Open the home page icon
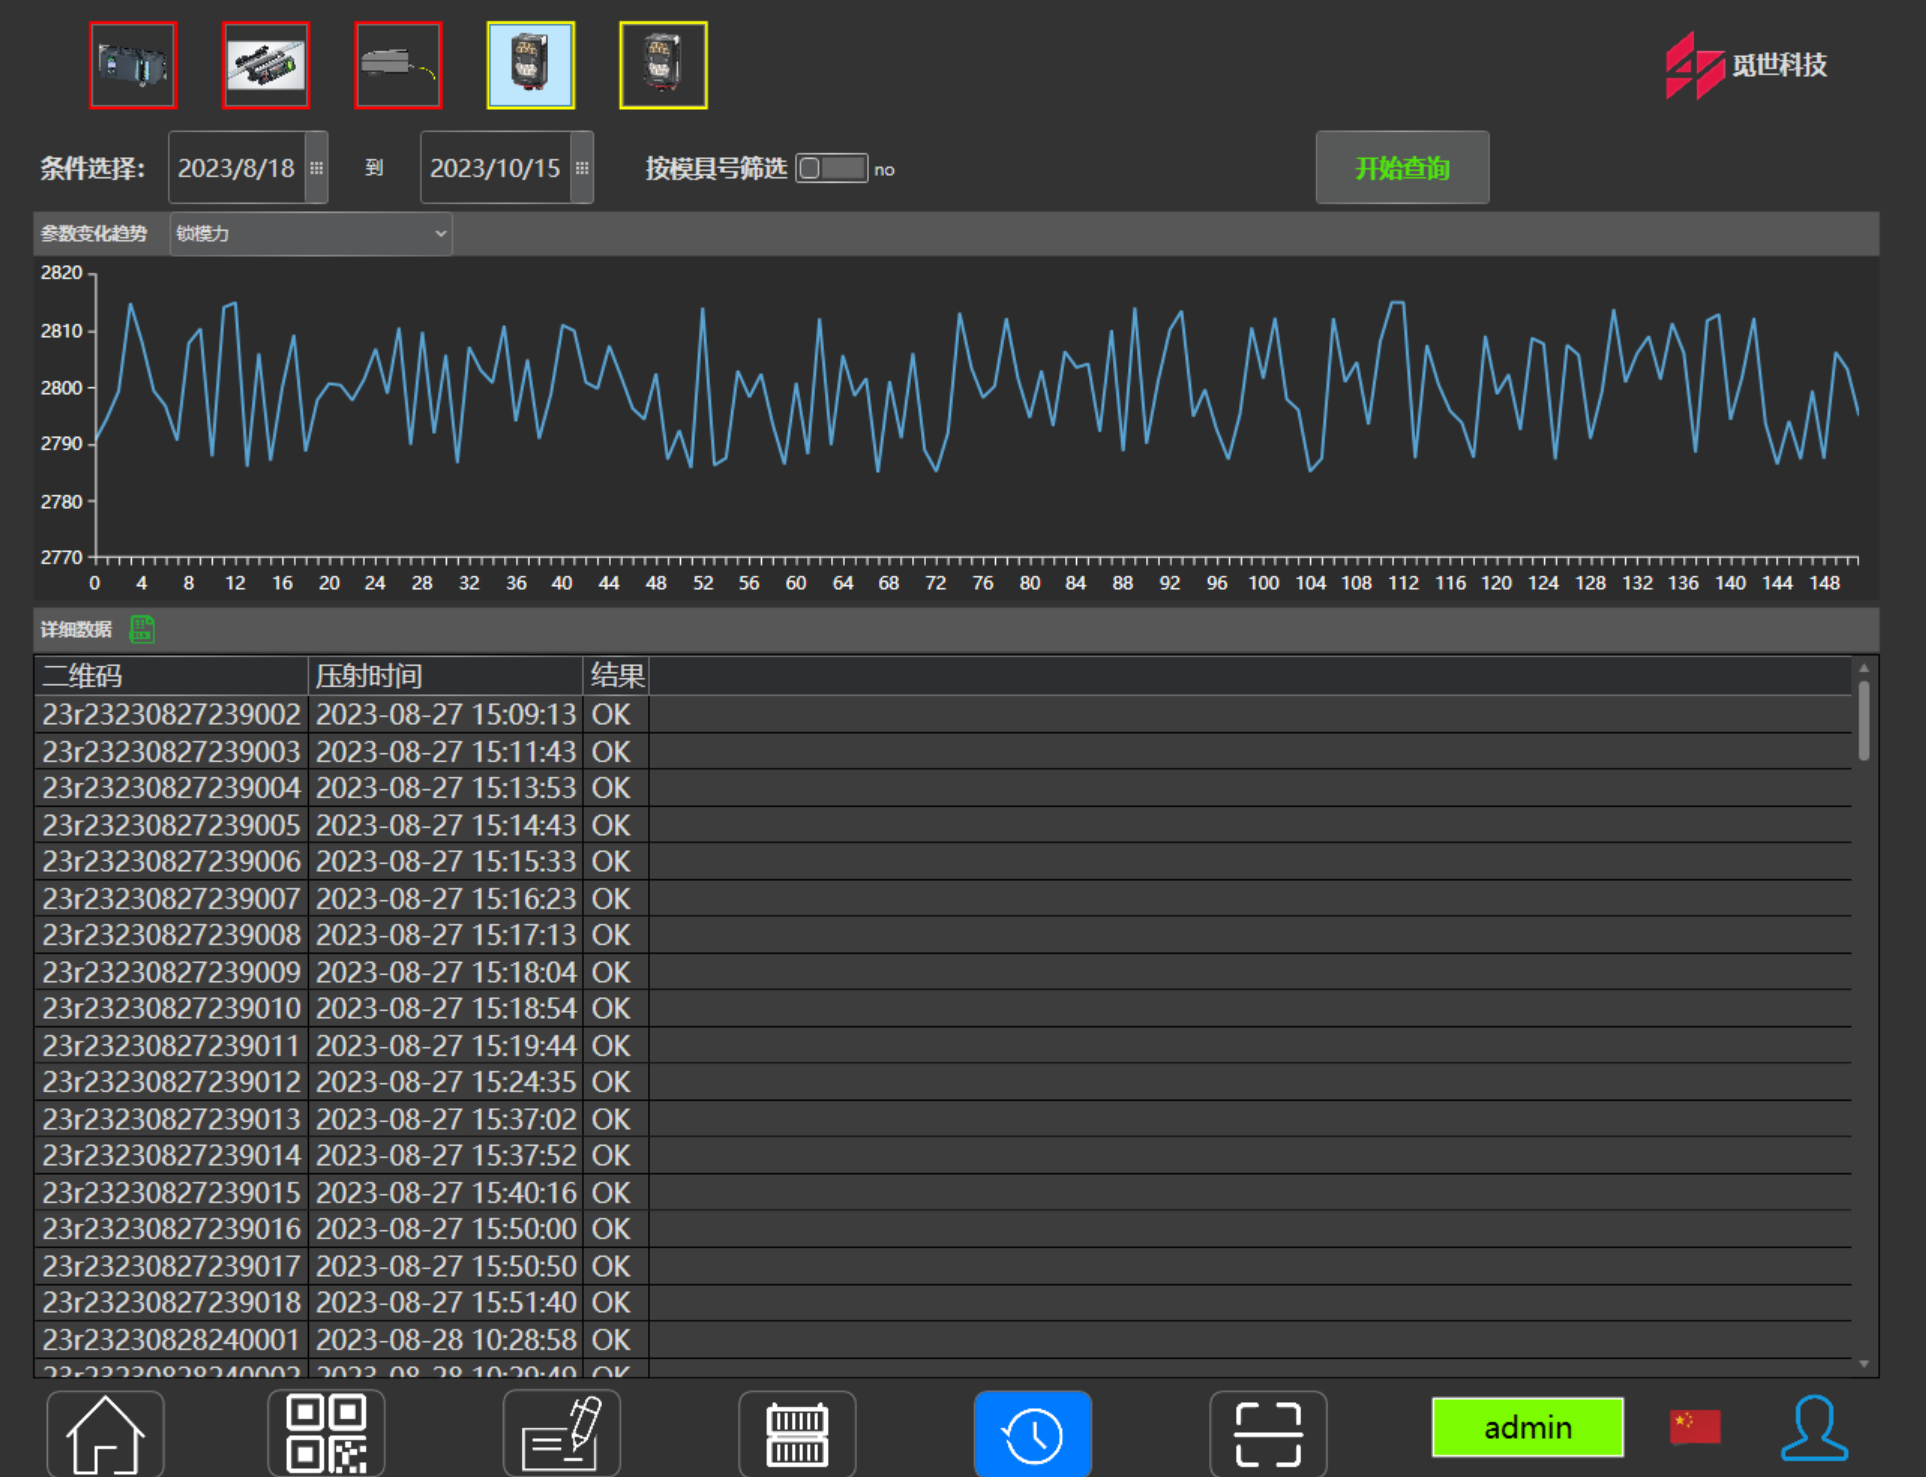 click(x=105, y=1434)
